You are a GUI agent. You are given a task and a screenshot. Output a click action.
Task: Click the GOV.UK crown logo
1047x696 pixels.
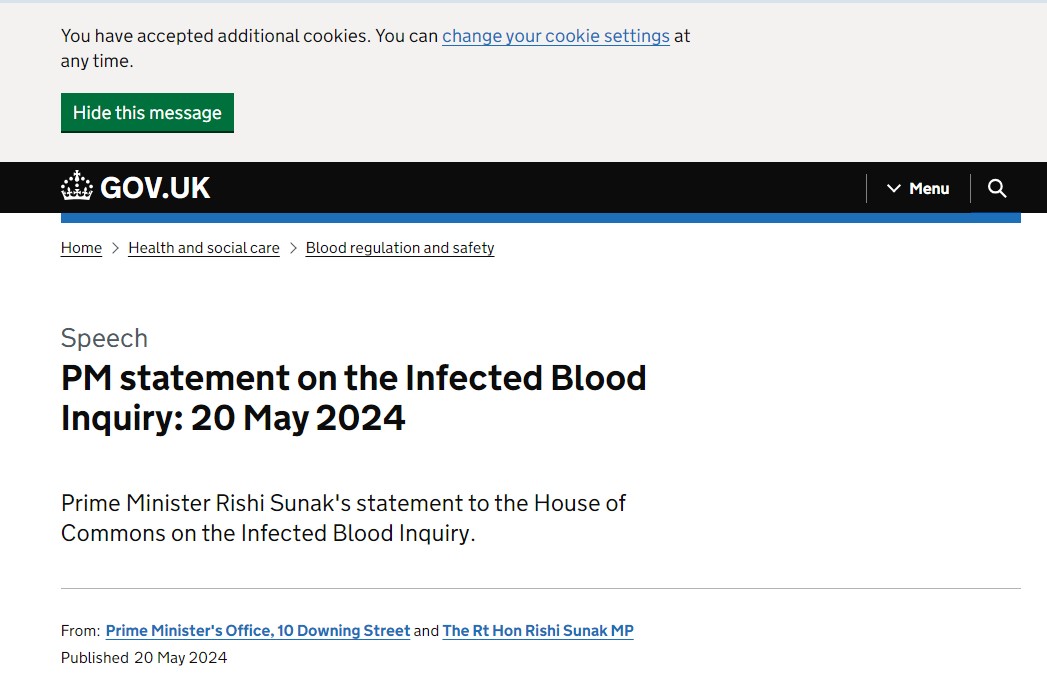76,187
